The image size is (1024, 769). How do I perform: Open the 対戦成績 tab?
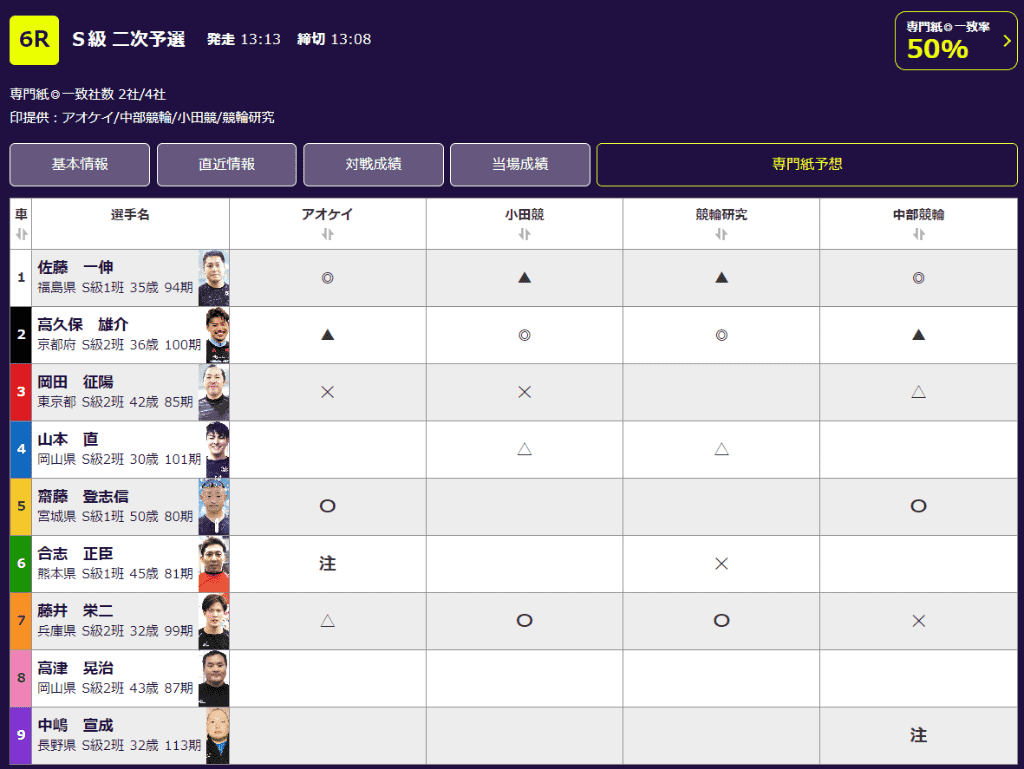[373, 164]
